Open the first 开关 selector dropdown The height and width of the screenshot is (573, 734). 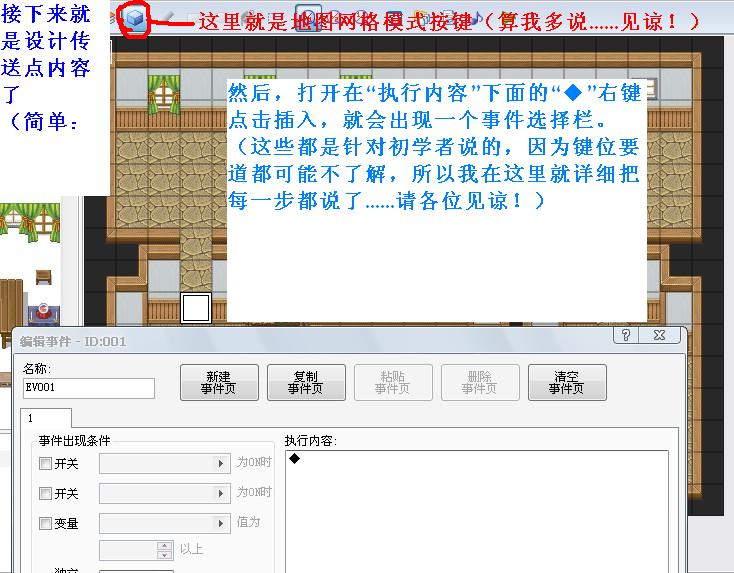point(165,463)
